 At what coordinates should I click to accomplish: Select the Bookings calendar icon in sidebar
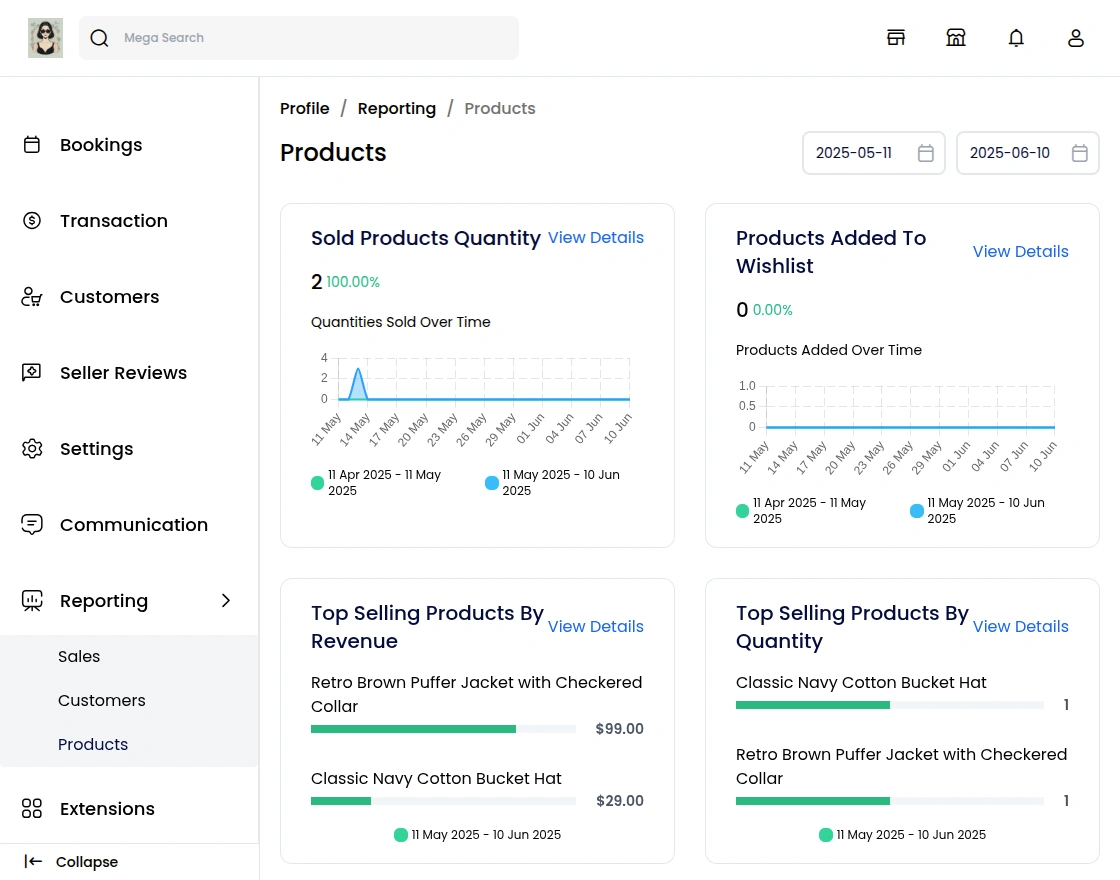[31, 144]
